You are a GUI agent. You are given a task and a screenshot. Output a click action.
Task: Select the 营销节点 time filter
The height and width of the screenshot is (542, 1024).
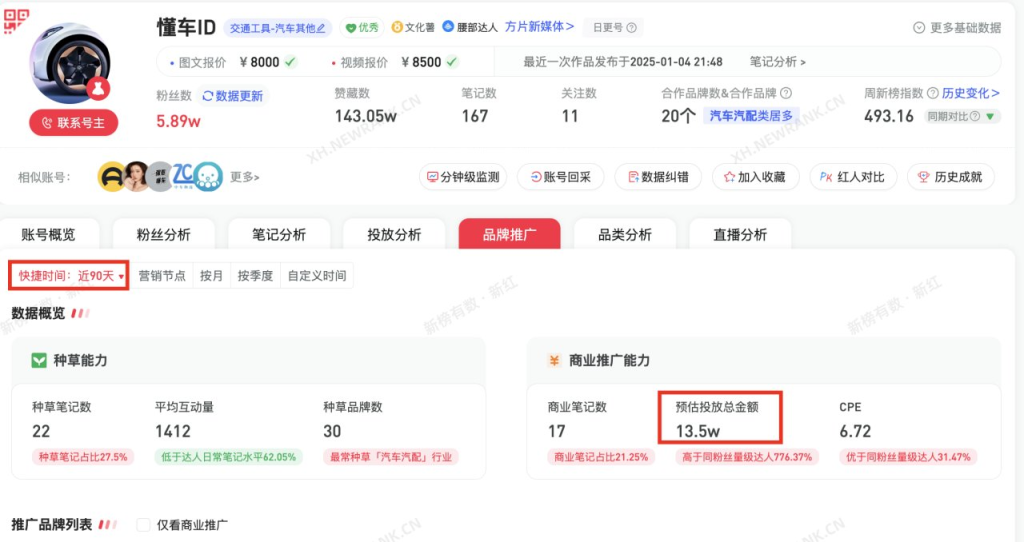tap(162, 276)
